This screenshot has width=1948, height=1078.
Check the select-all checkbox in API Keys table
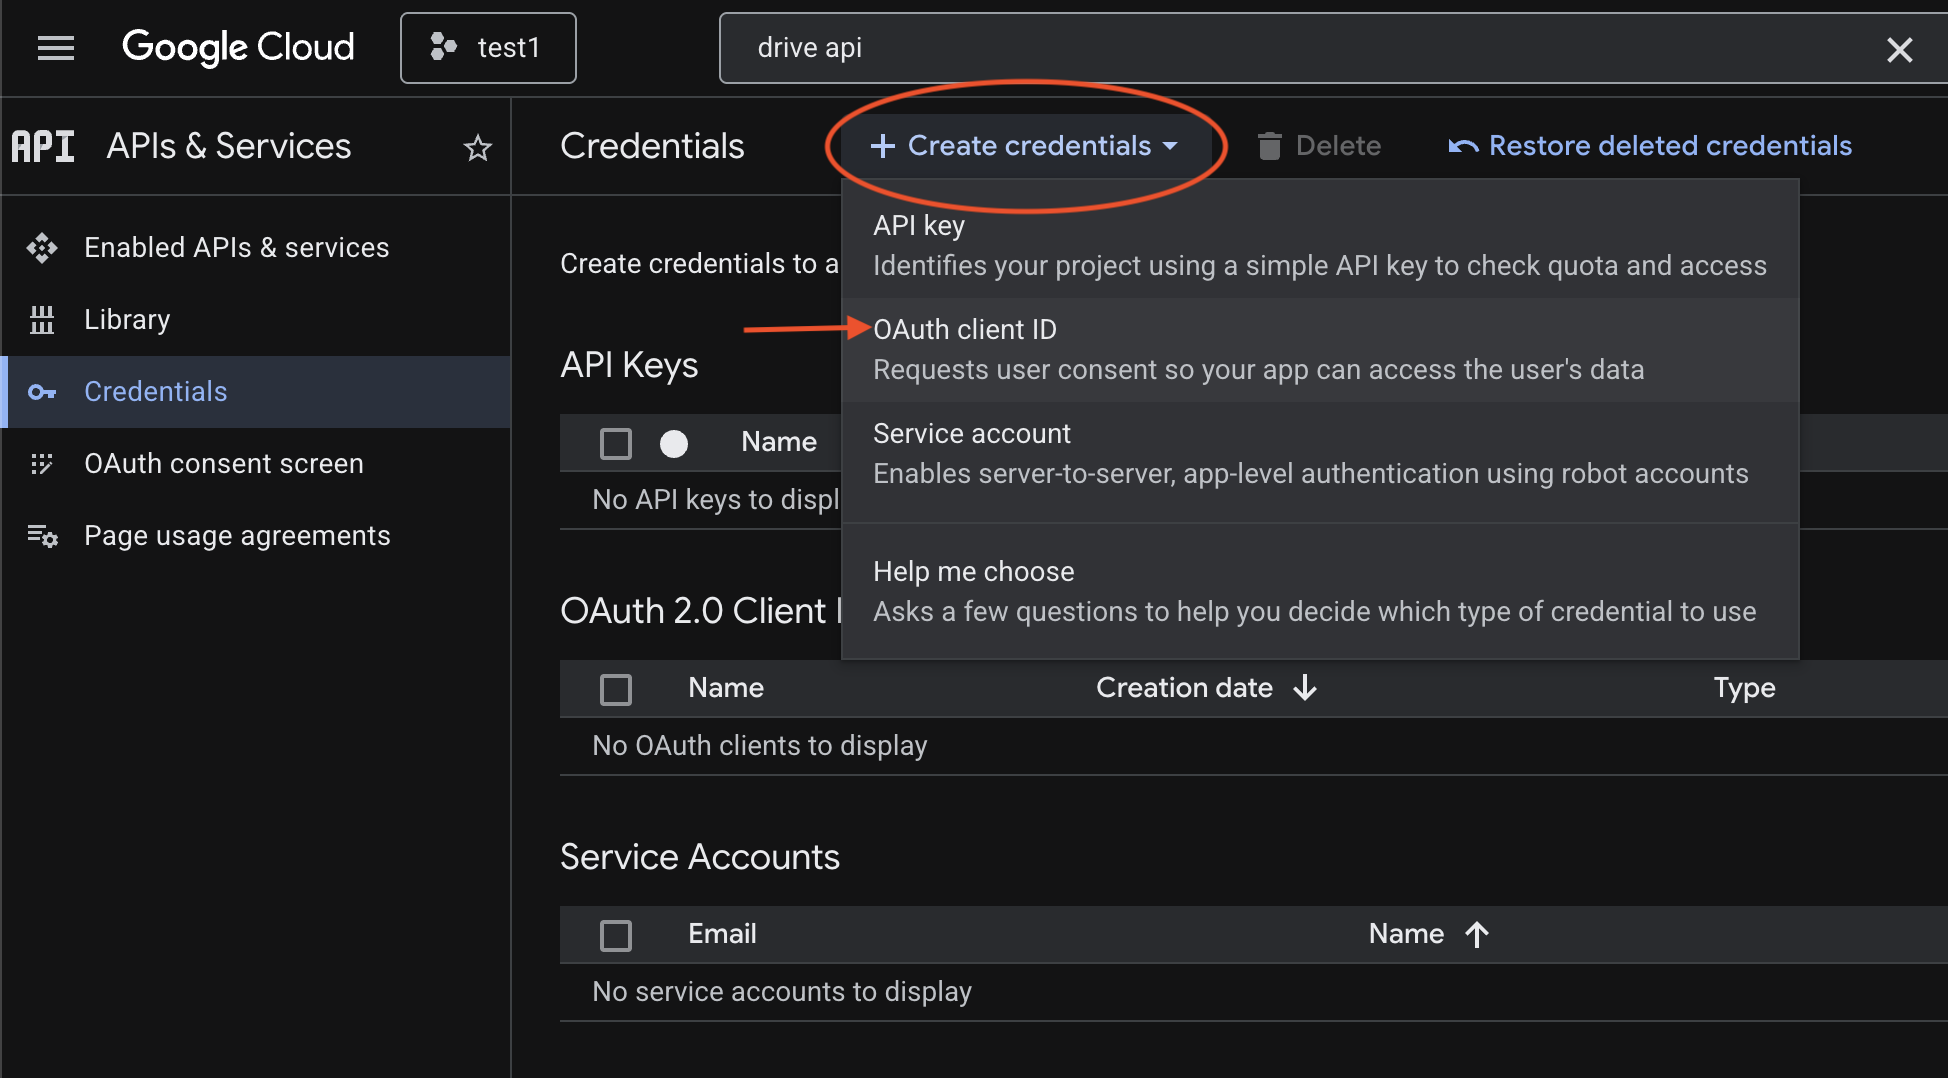[616, 443]
